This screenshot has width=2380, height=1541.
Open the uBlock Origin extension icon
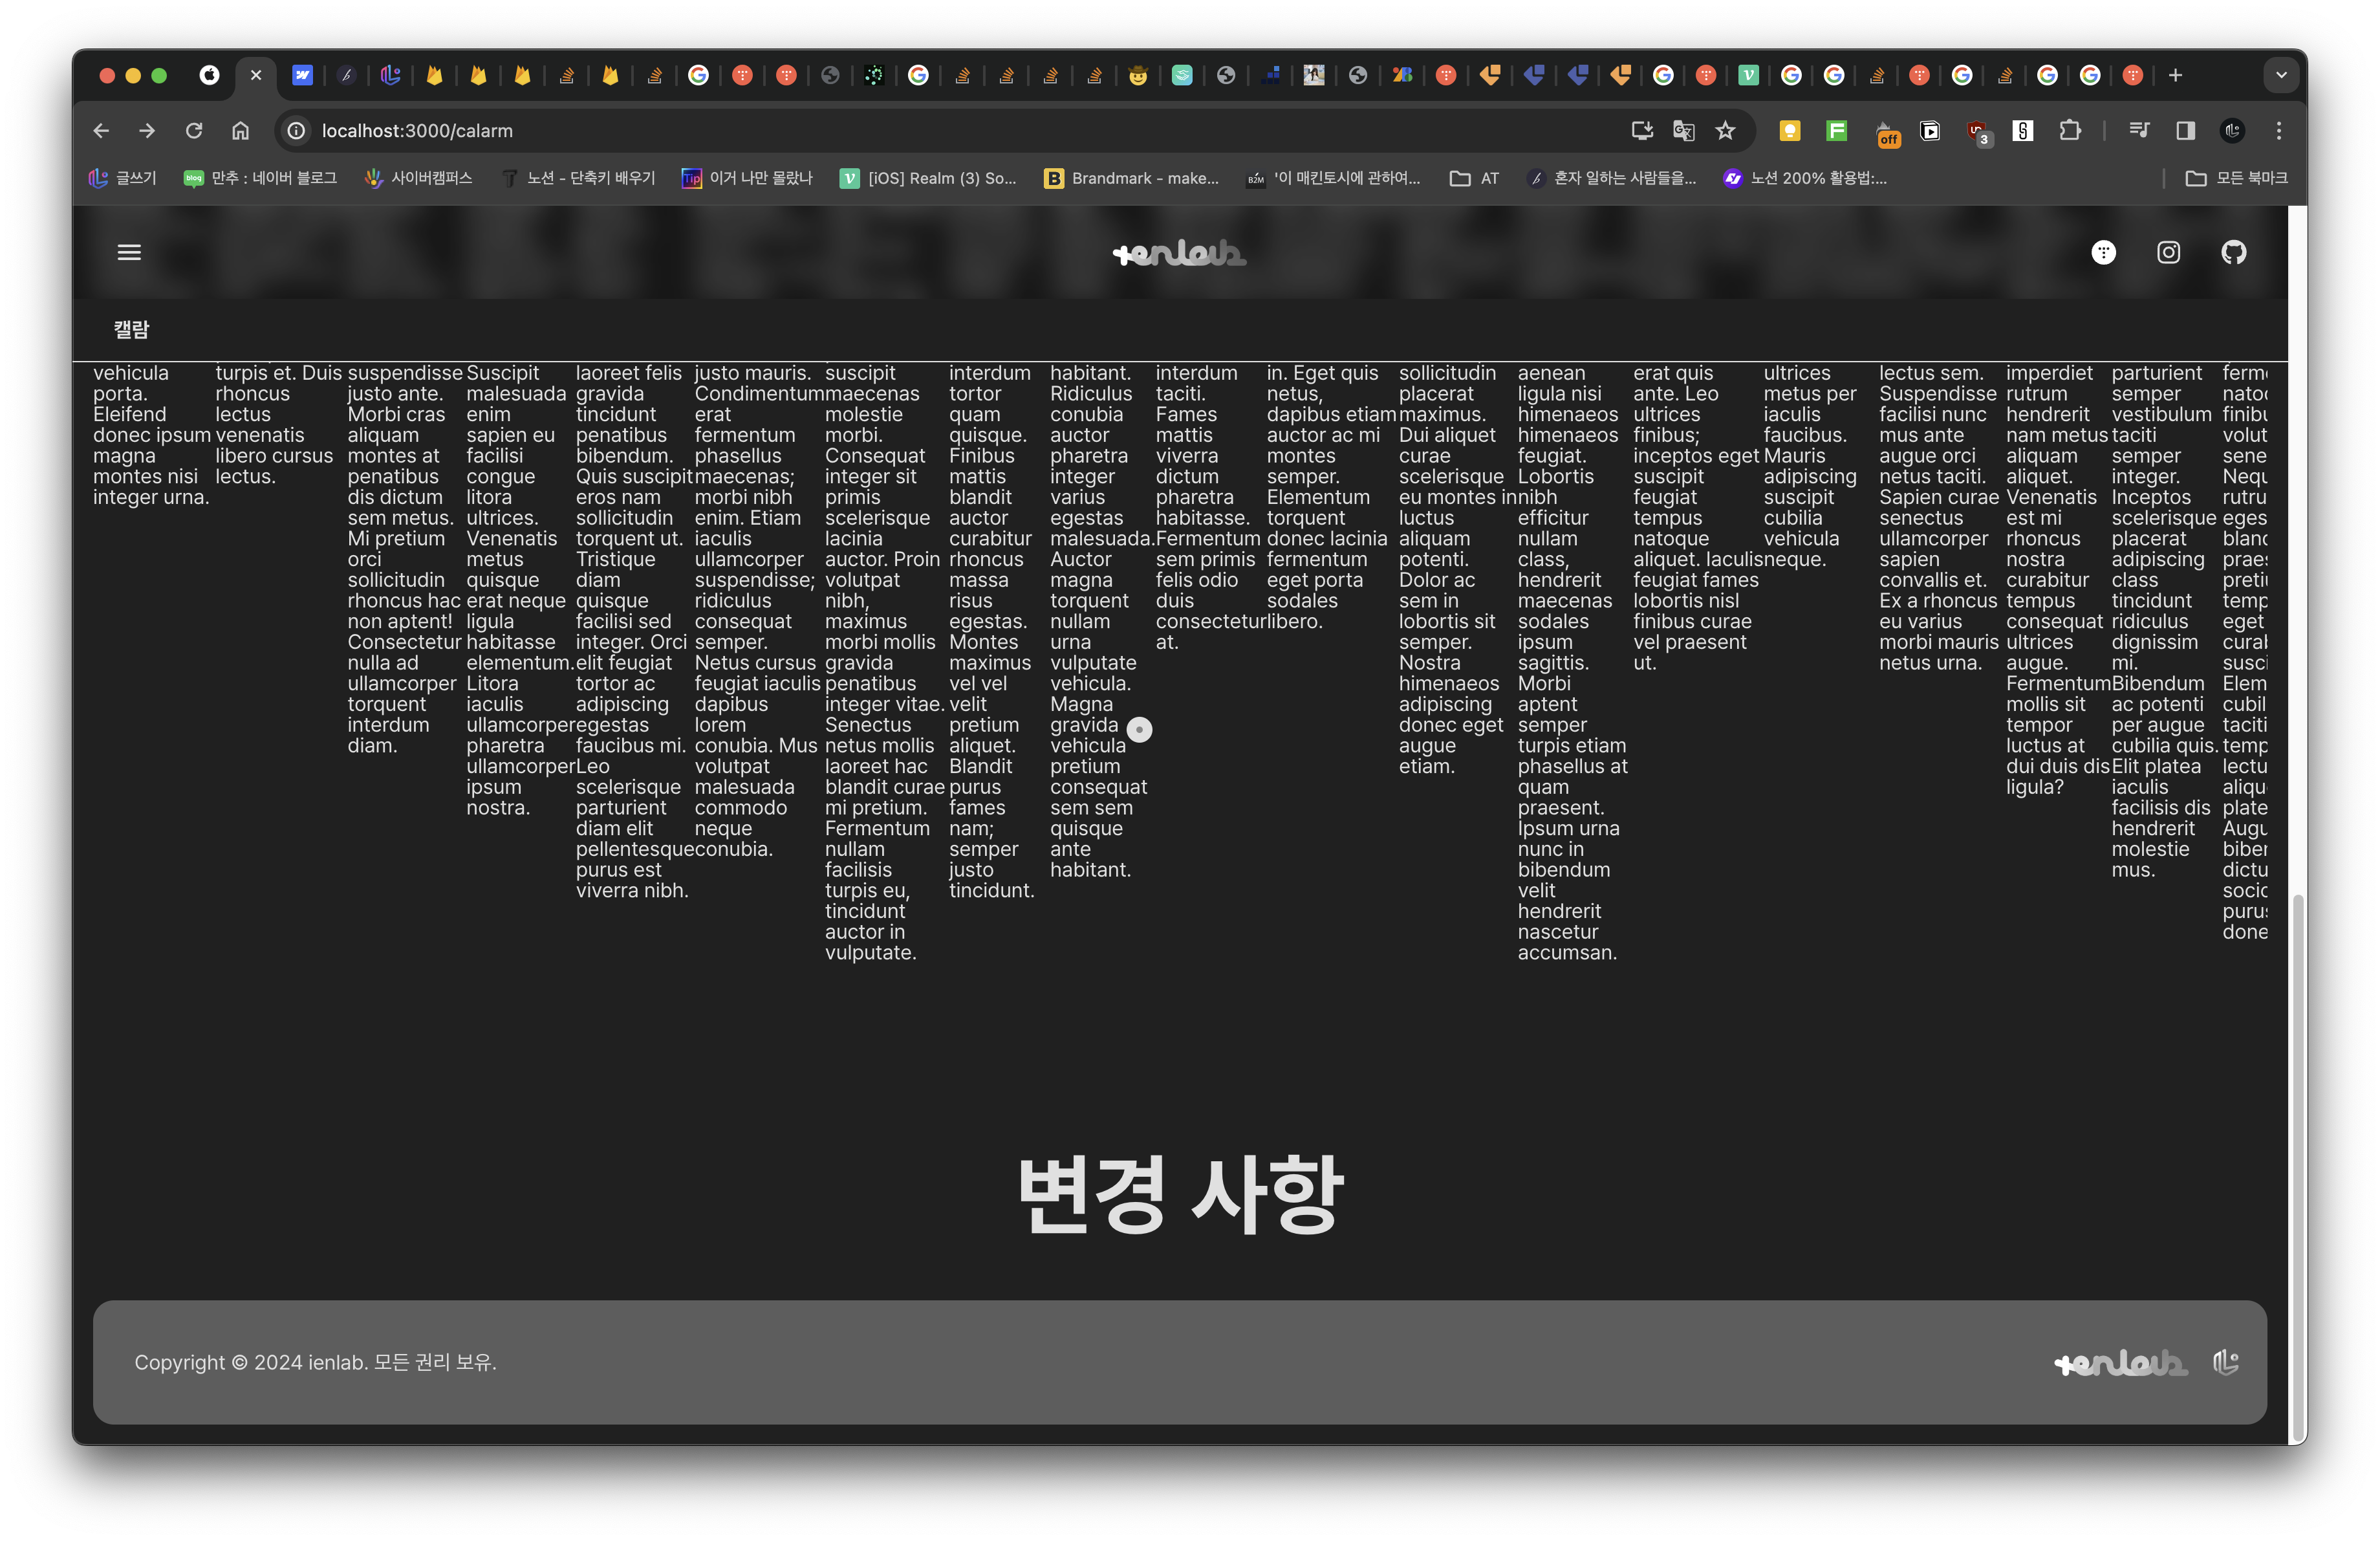(1977, 131)
